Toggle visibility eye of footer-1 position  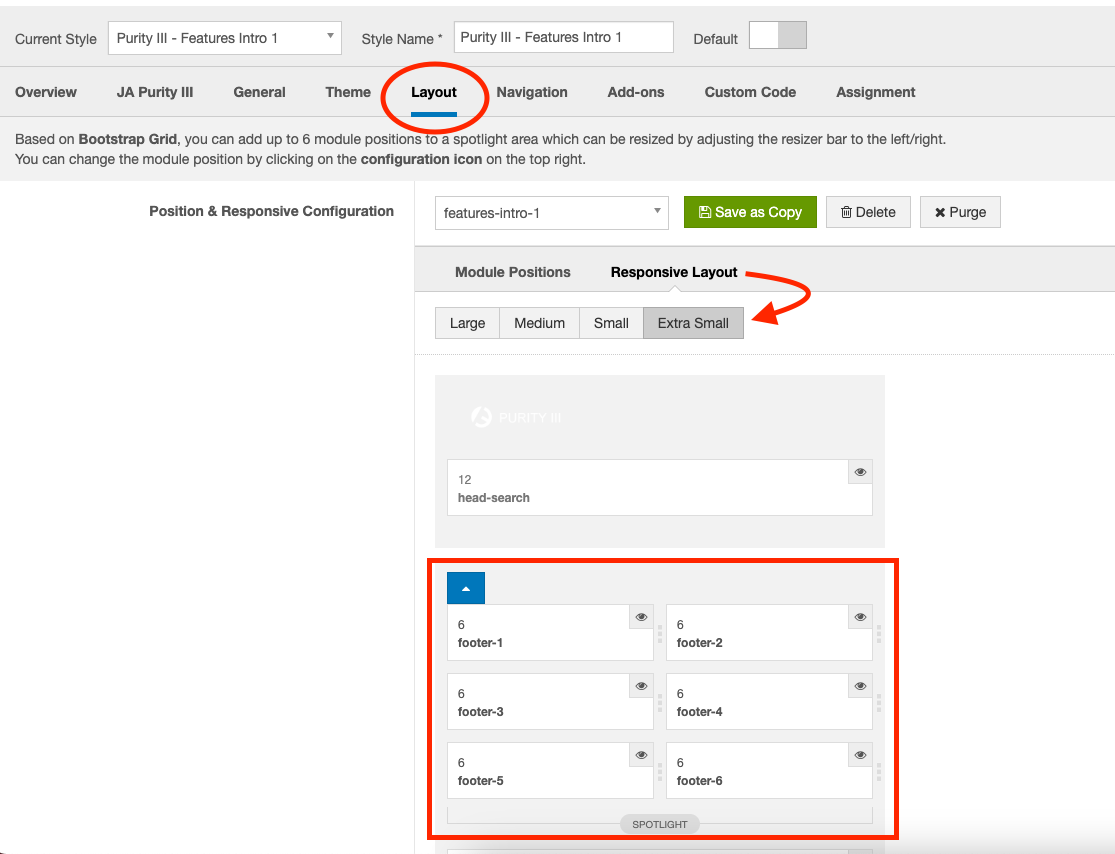pos(641,617)
